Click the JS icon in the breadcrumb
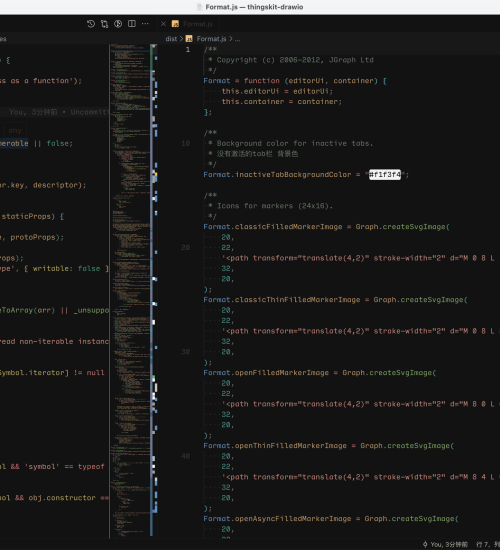The width and height of the screenshot is (500, 550). pos(189,39)
